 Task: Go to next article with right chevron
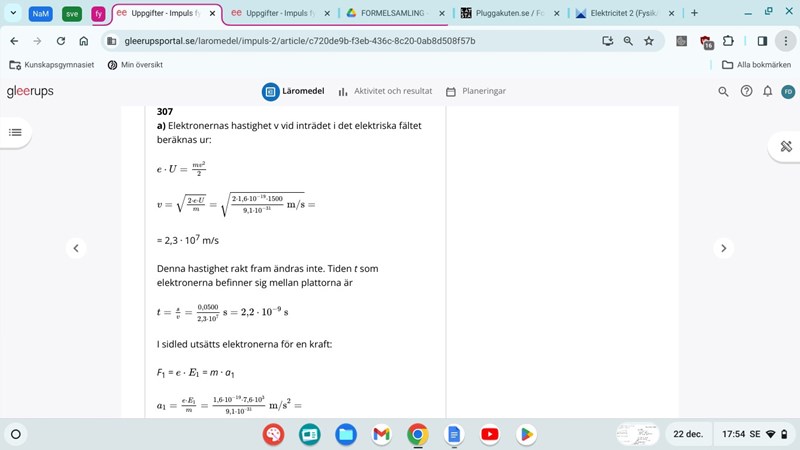(x=724, y=248)
